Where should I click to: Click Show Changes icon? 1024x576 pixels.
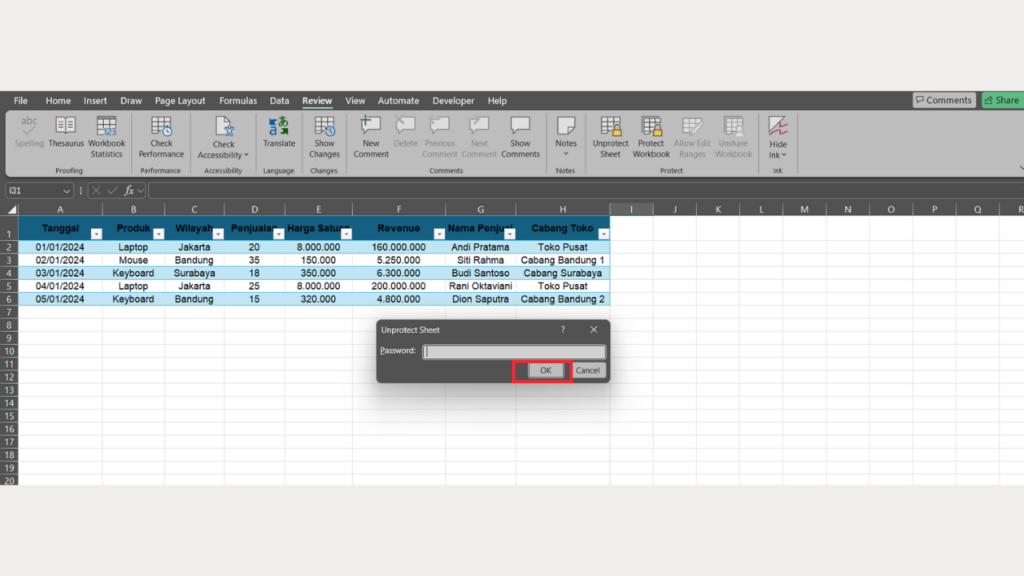(x=324, y=127)
